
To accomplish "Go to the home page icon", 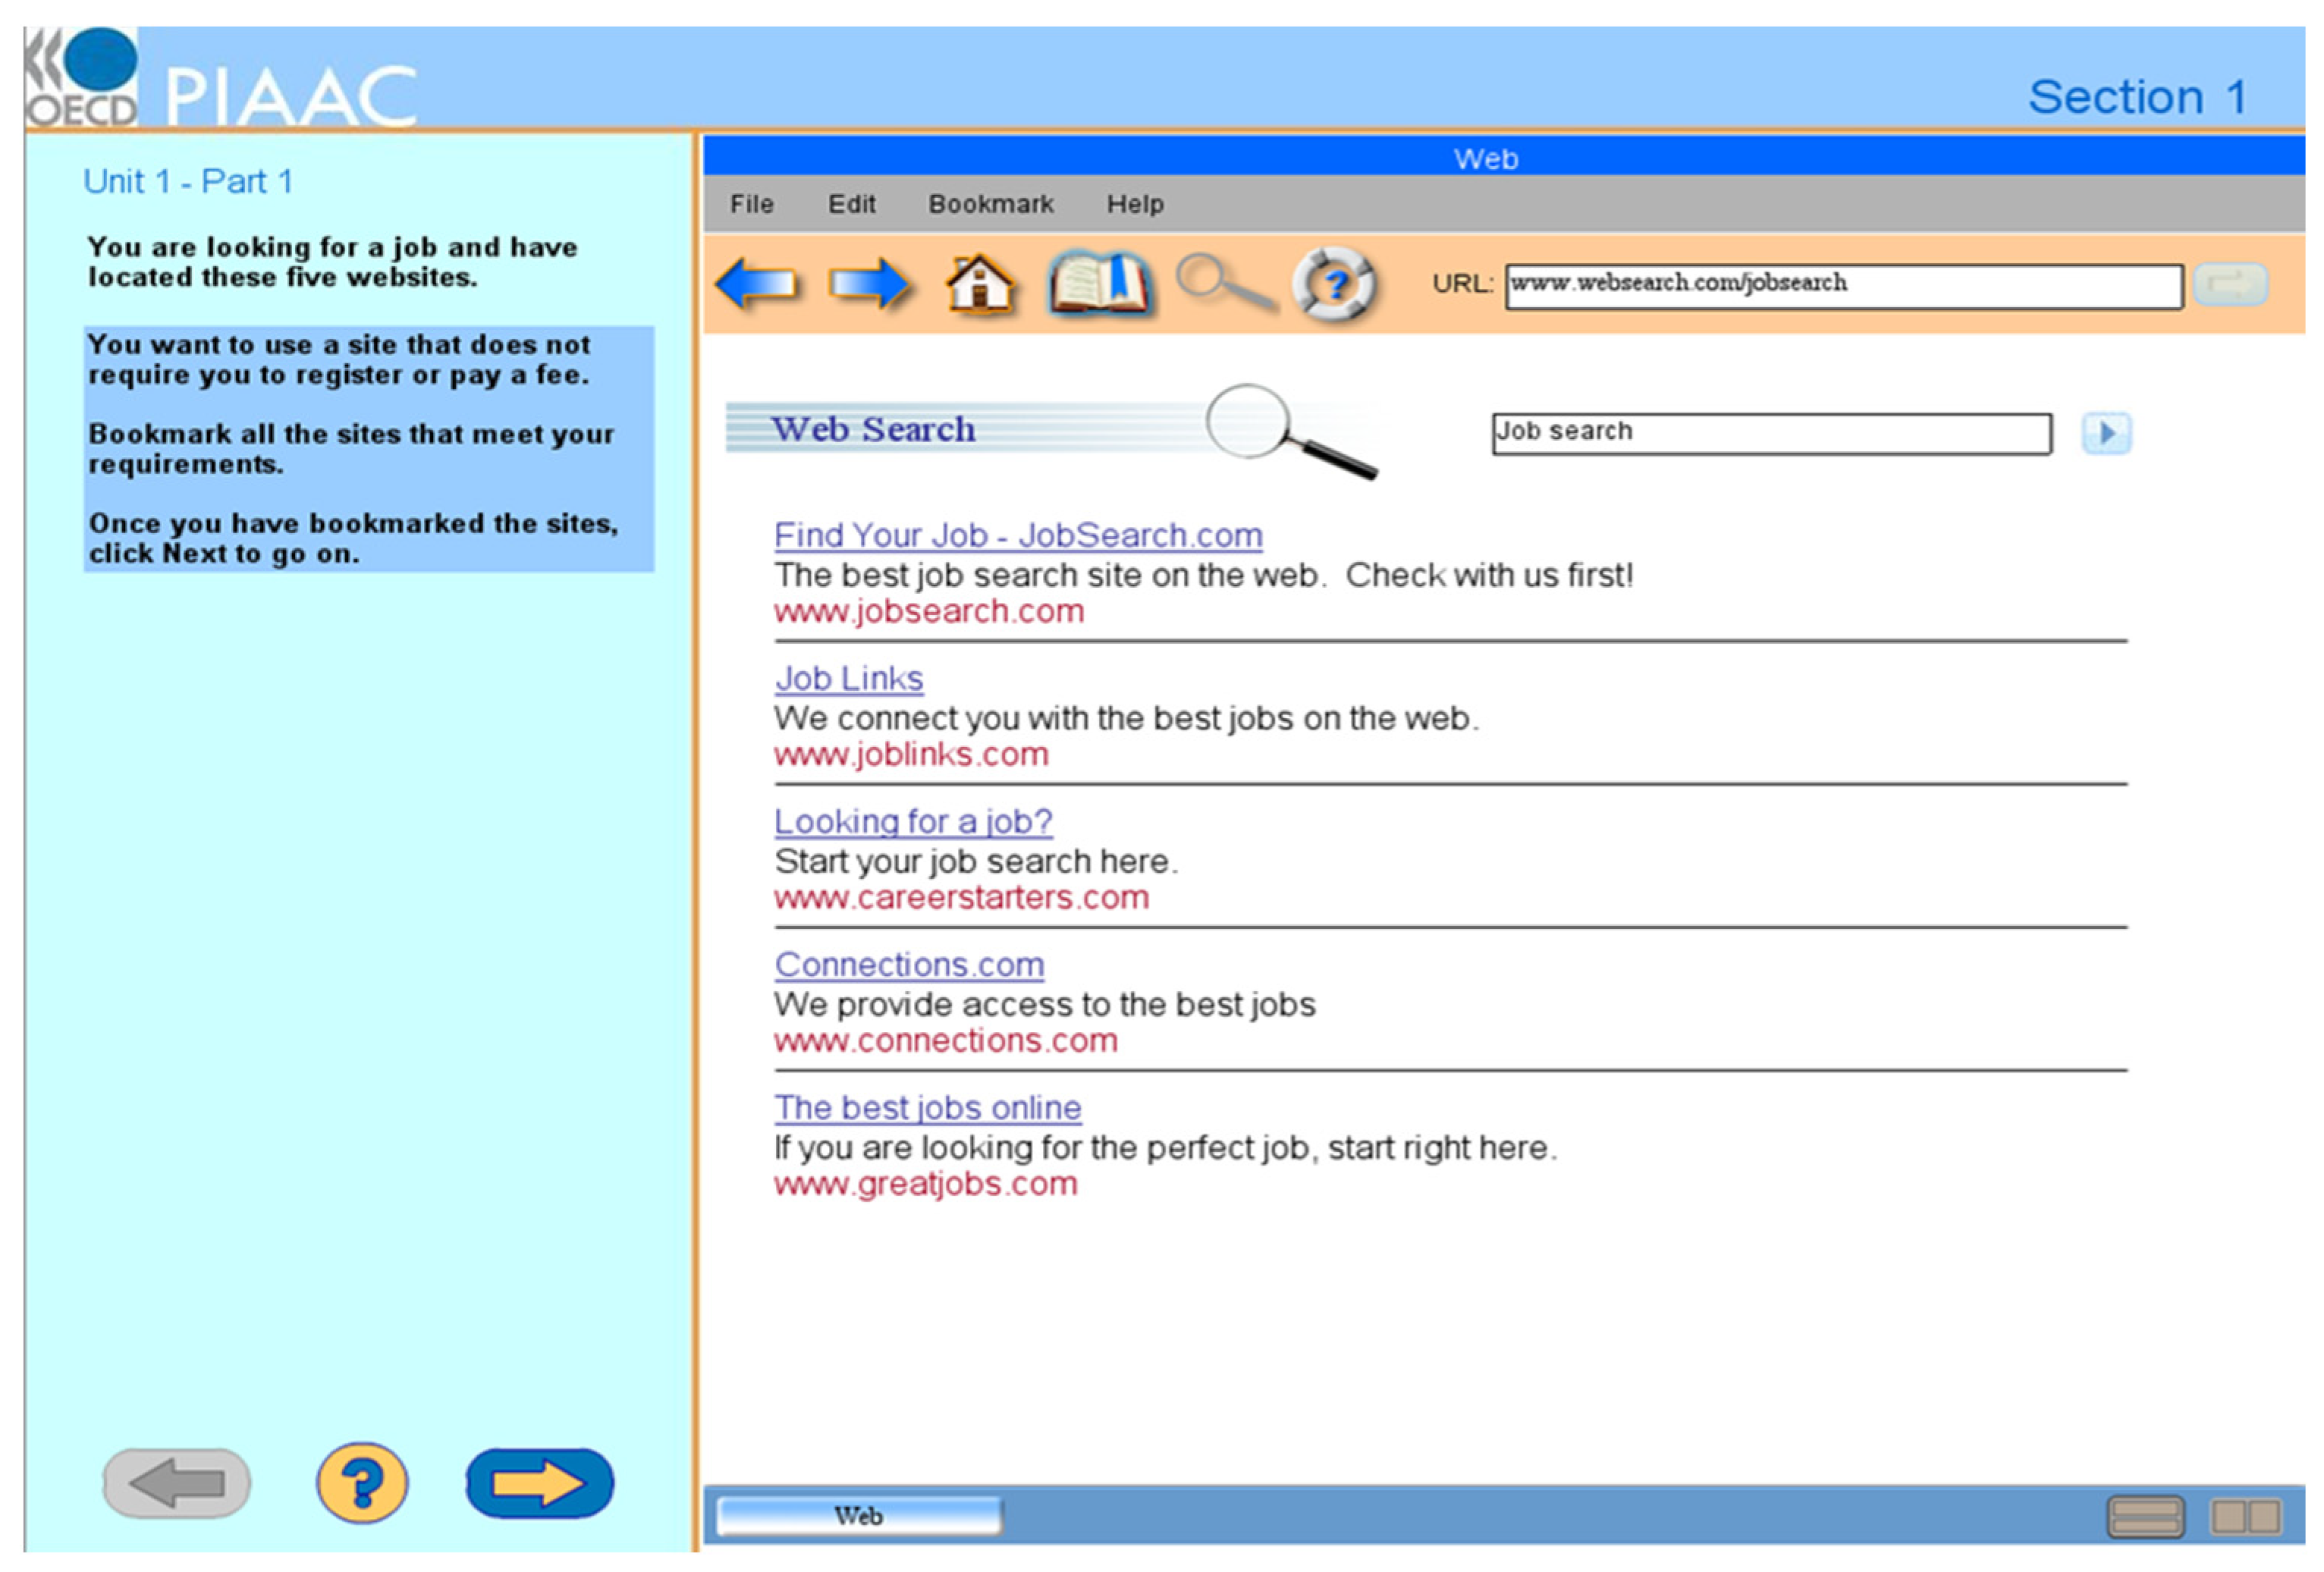I will click(980, 285).
